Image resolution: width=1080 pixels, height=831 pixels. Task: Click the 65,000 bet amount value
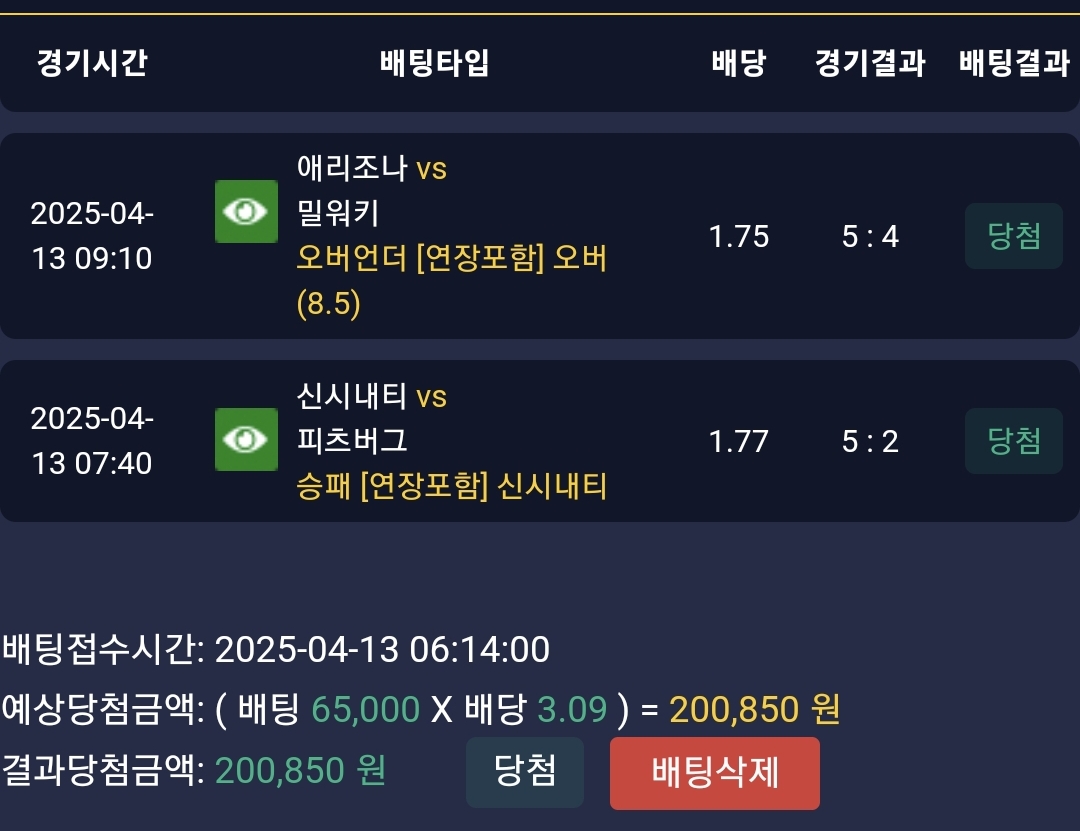(365, 709)
